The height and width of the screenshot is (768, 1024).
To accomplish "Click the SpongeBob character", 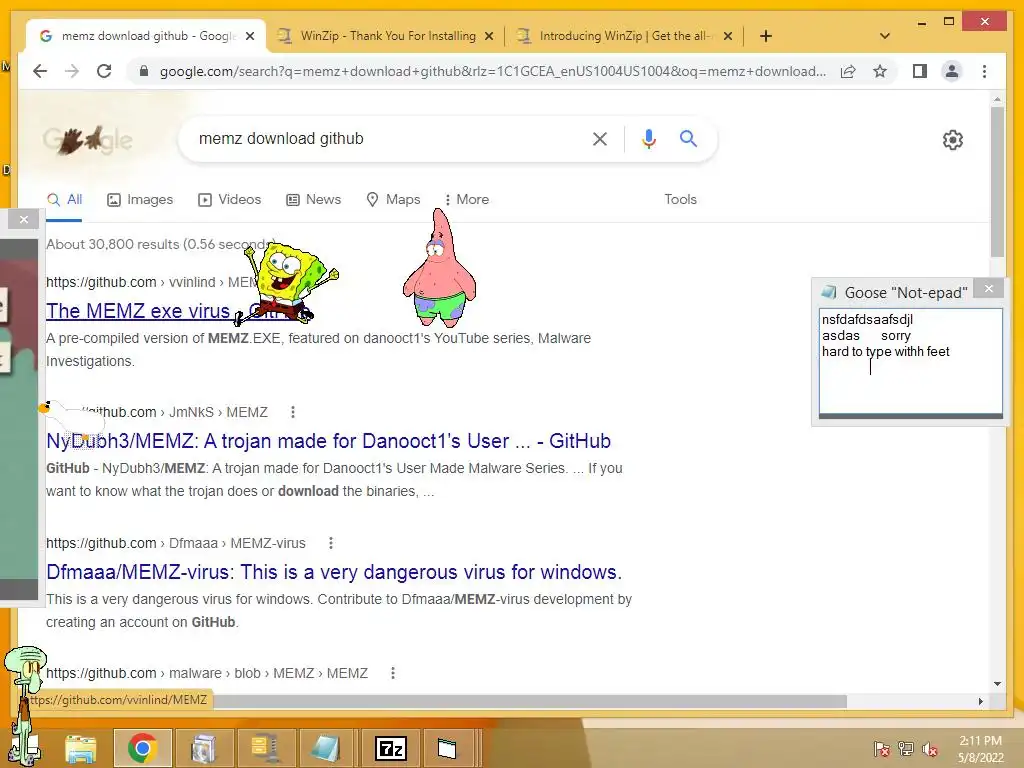I will [287, 283].
